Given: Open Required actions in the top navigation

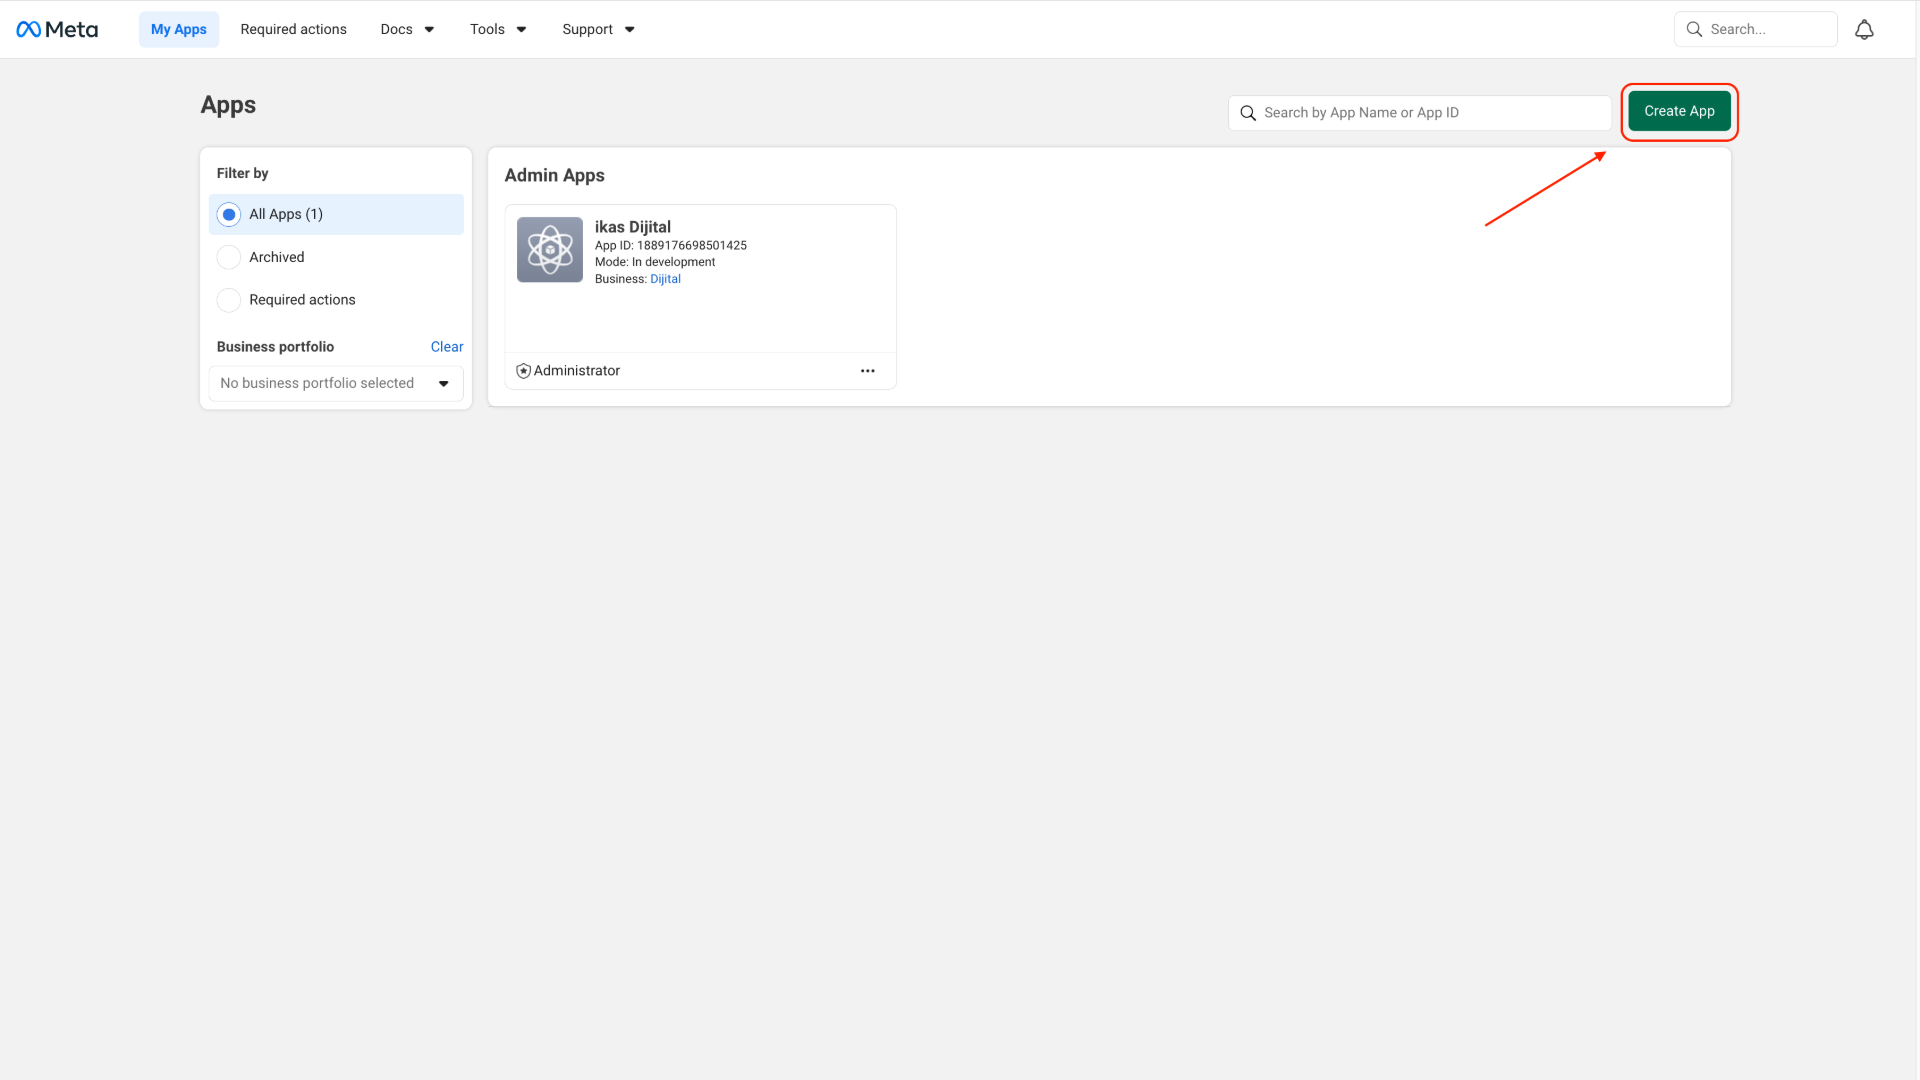Looking at the screenshot, I should 294,29.
